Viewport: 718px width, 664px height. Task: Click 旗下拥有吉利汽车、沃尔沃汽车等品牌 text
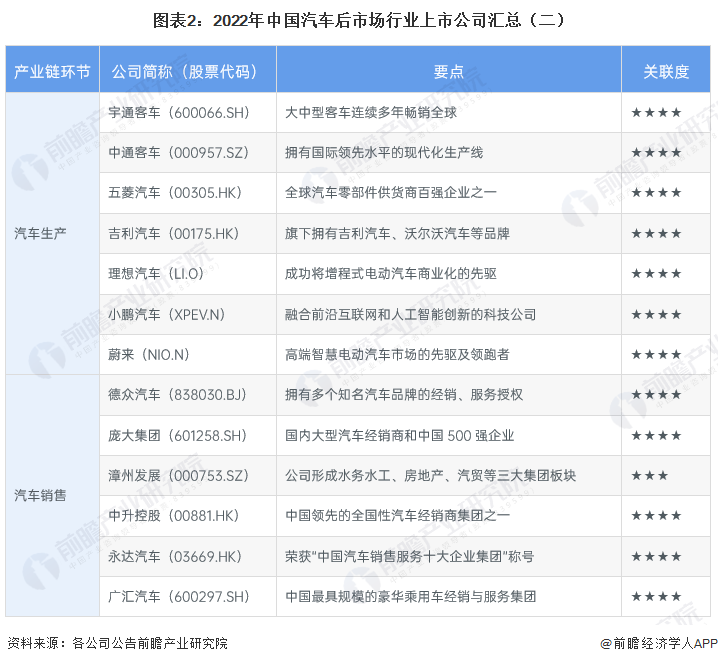[397, 234]
